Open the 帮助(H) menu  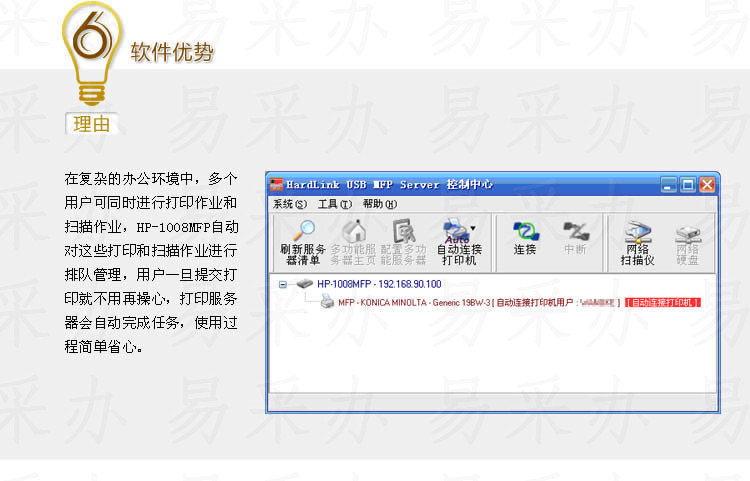380,204
